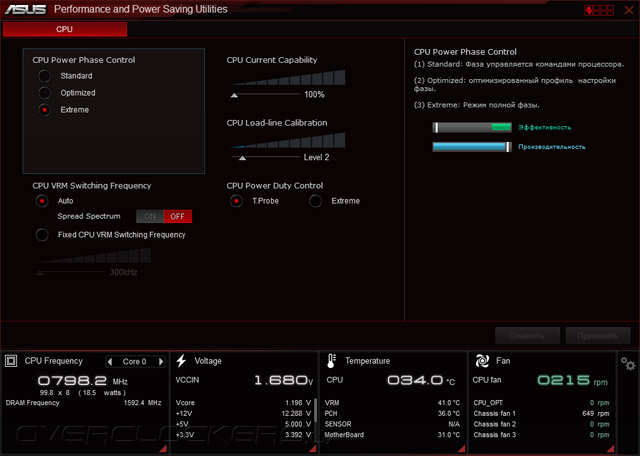Open monitor settings gear icon
Image resolution: width=640 pixels, height=456 pixels.
pos(628,363)
